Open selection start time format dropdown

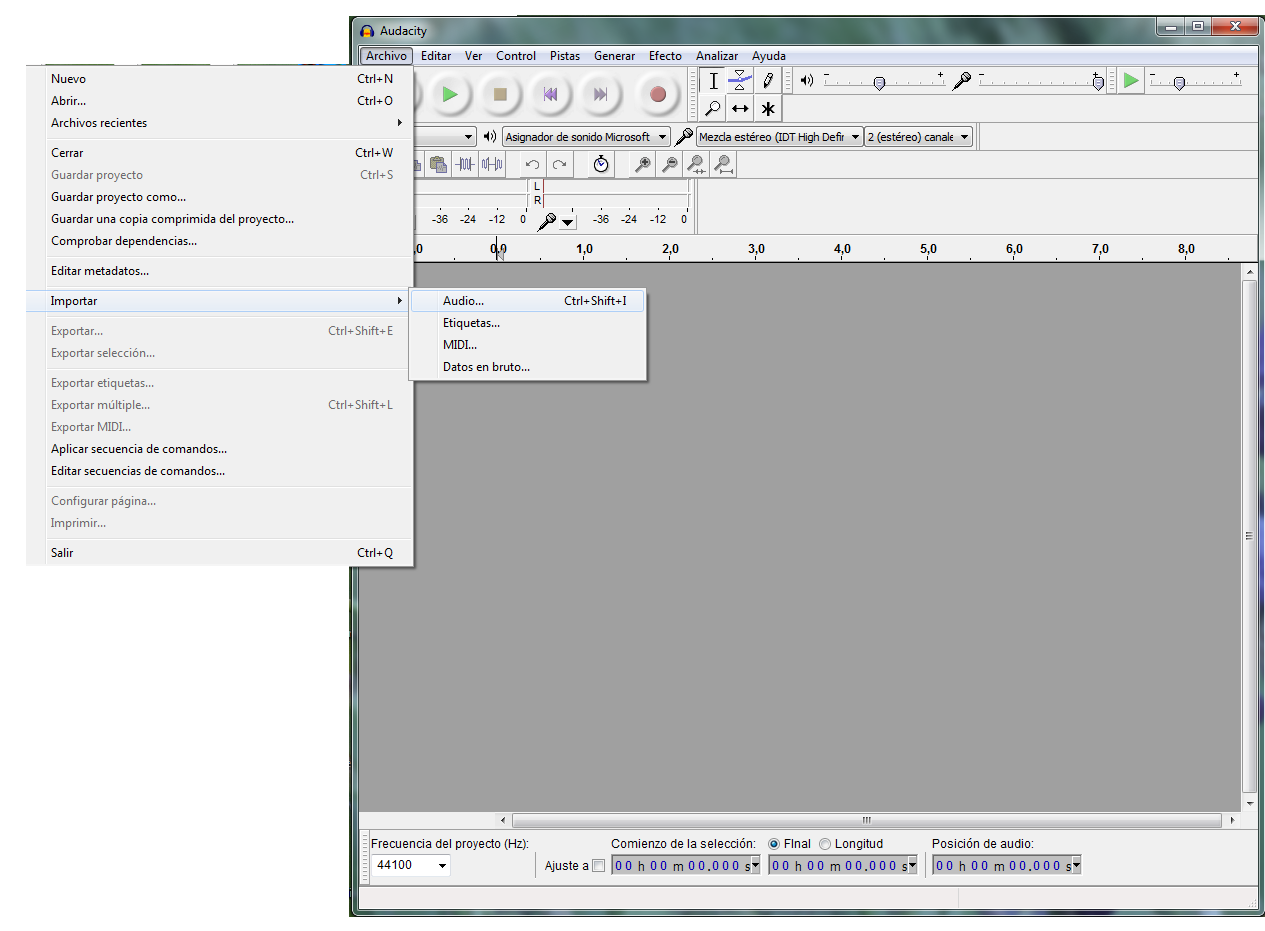755,866
